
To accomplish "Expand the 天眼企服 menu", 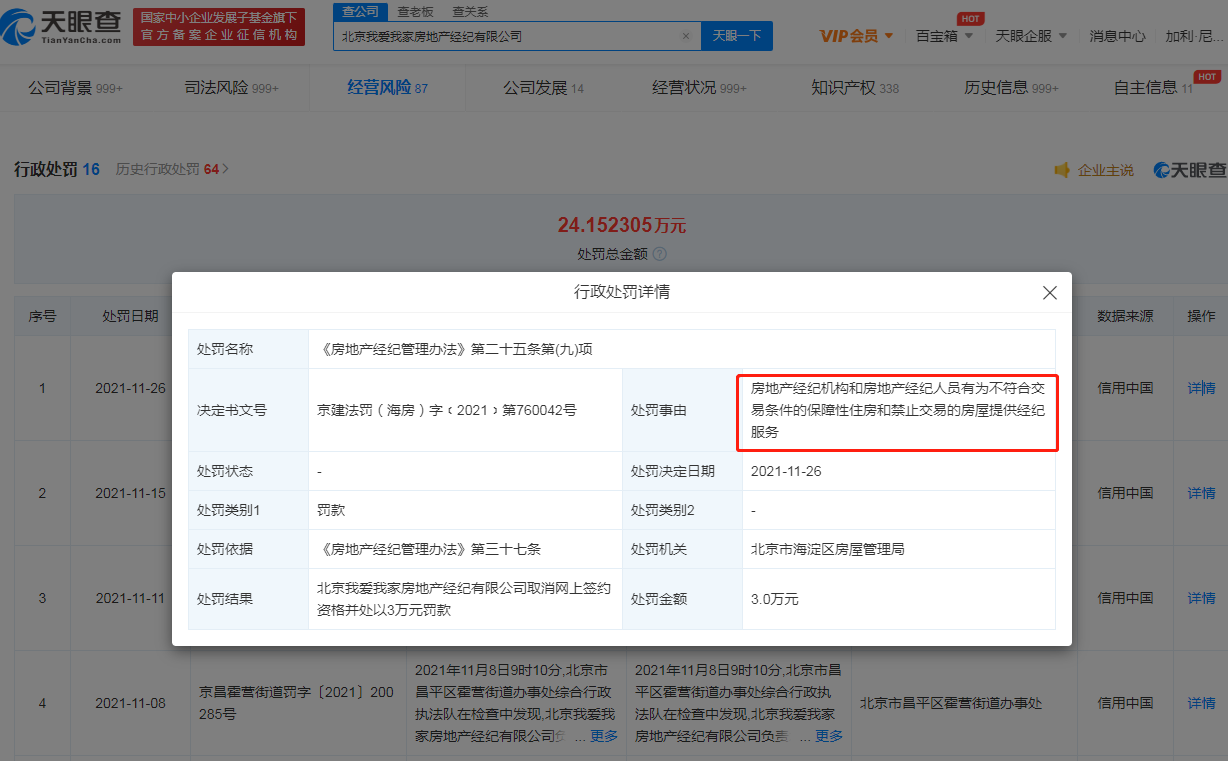I will (1031, 36).
